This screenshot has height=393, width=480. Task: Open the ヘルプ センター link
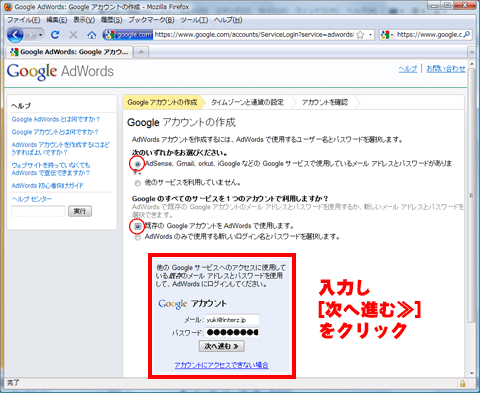point(32,199)
